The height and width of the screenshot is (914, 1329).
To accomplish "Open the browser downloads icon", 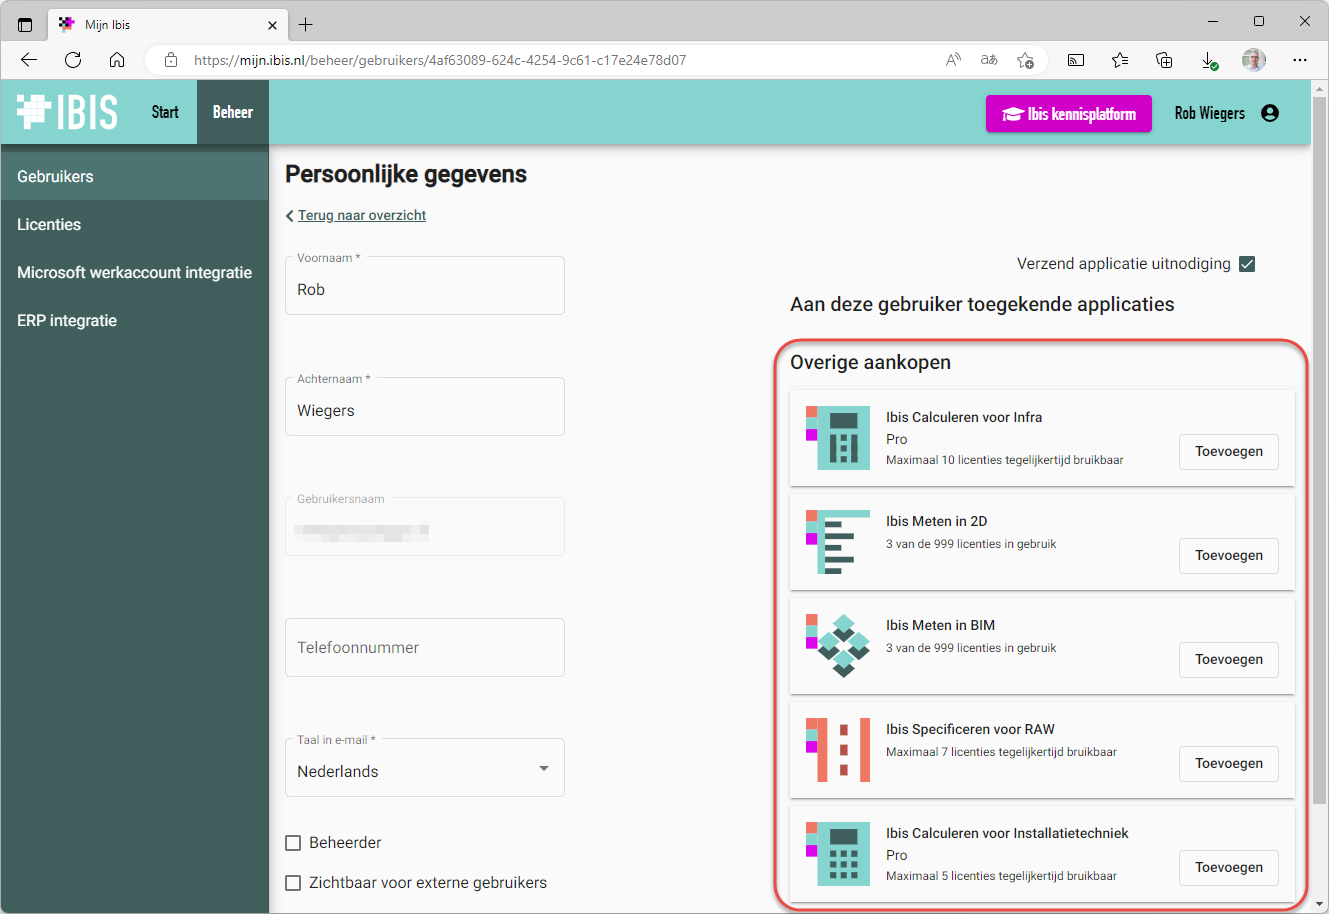I will [x=1209, y=60].
